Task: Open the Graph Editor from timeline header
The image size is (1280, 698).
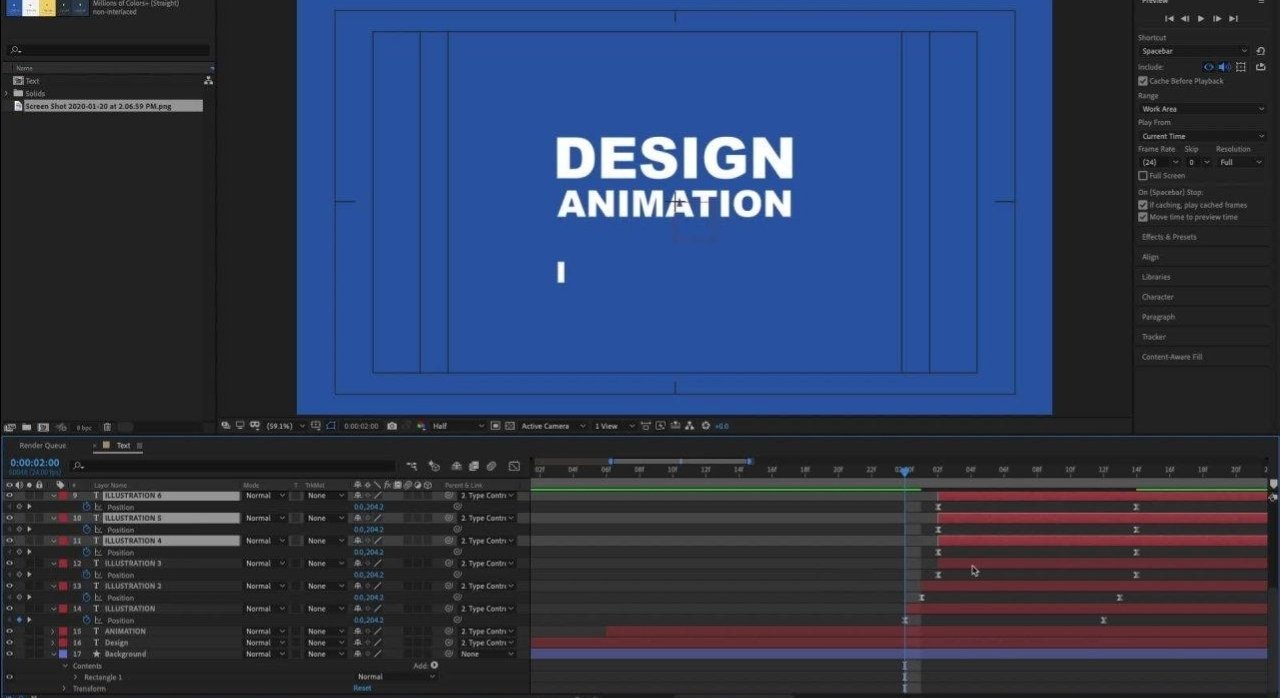Action: pyautogui.click(x=514, y=466)
